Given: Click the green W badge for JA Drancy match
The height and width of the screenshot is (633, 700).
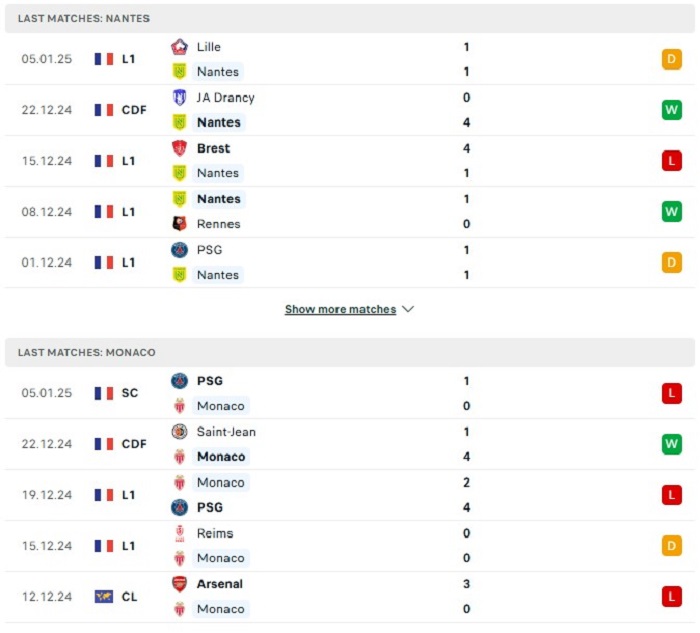Looking at the screenshot, I should tap(671, 110).
